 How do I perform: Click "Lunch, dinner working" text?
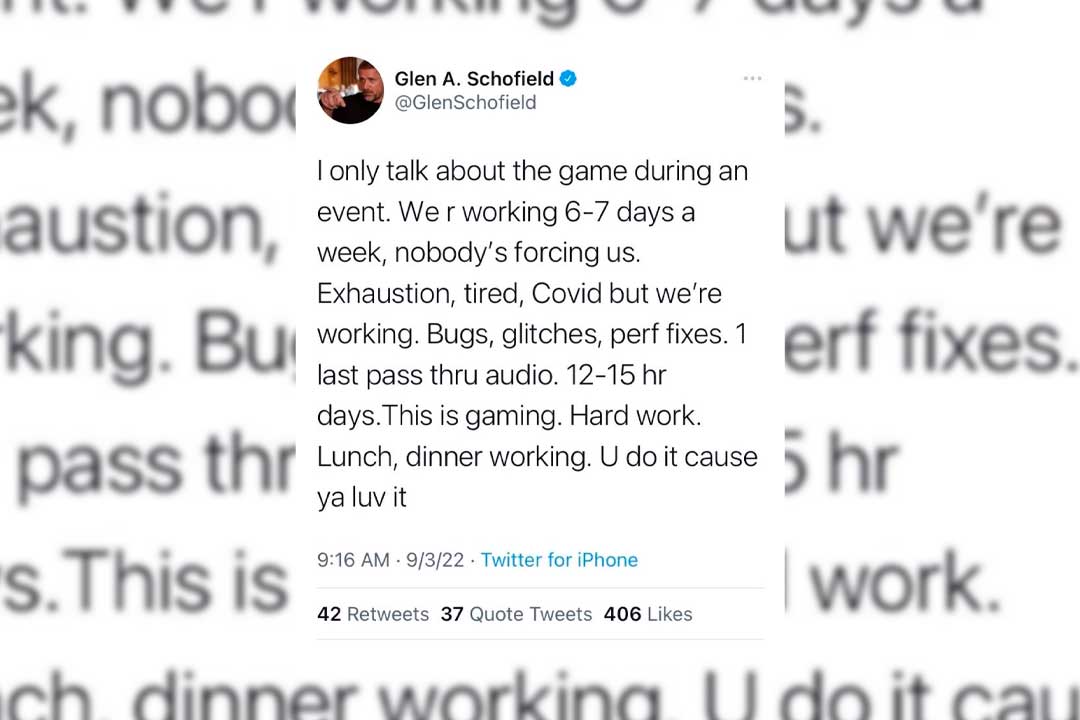click(453, 456)
